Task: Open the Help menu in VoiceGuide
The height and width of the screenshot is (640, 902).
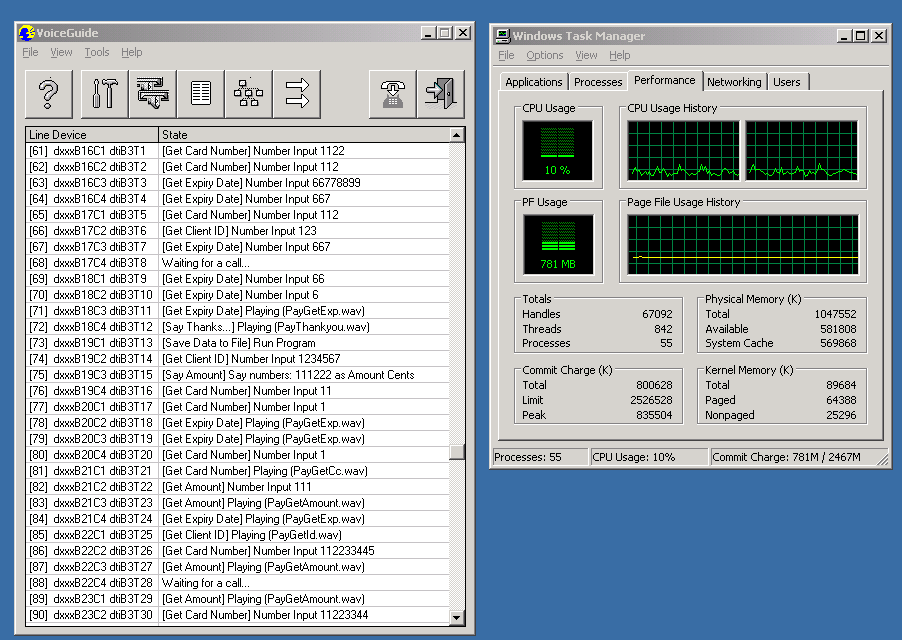Action: (132, 52)
